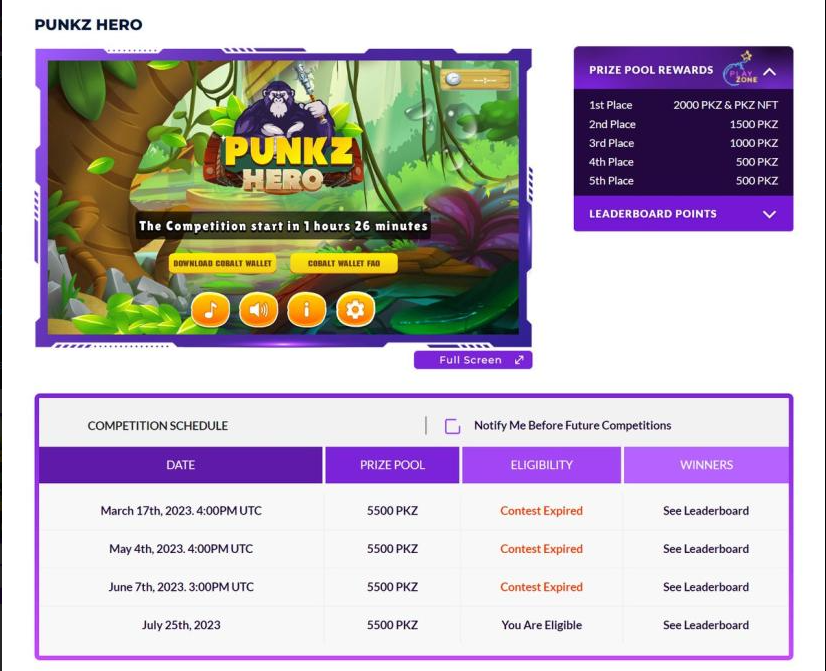Click 5500 PKZ prize in May 4th row
826x671 pixels.
click(x=392, y=548)
